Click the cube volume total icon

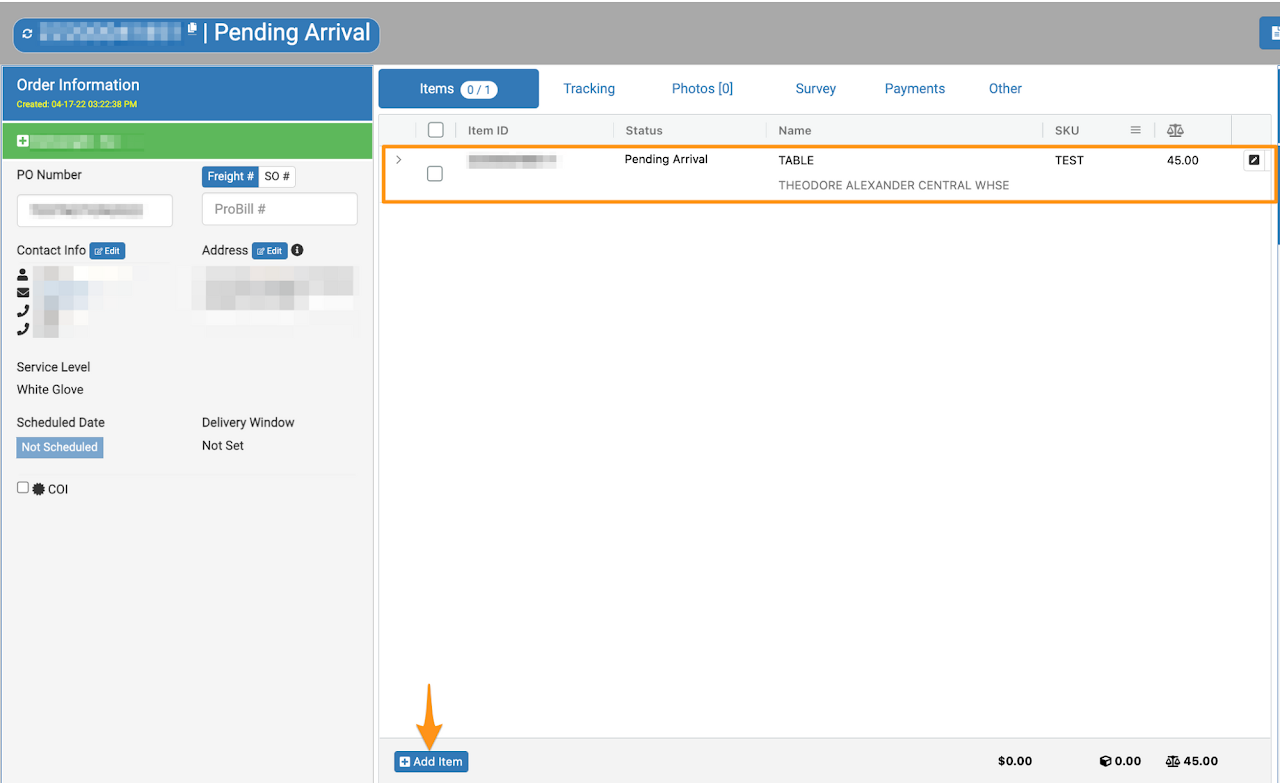coord(1105,761)
